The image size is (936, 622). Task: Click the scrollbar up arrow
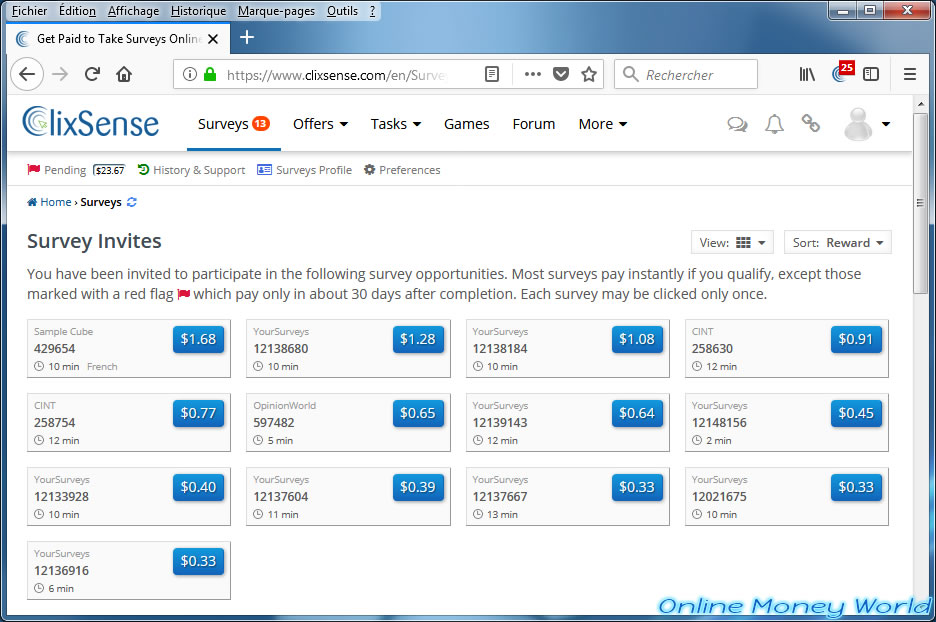[920, 103]
